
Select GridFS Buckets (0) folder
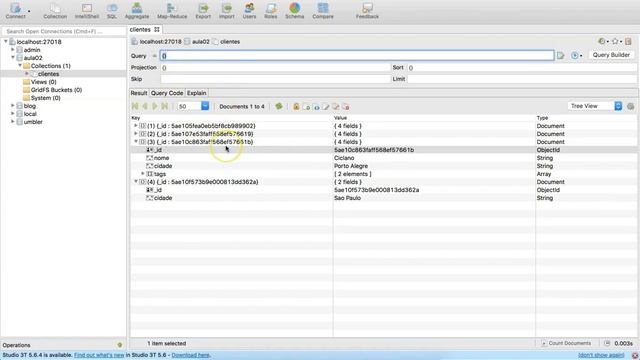[x=56, y=90]
